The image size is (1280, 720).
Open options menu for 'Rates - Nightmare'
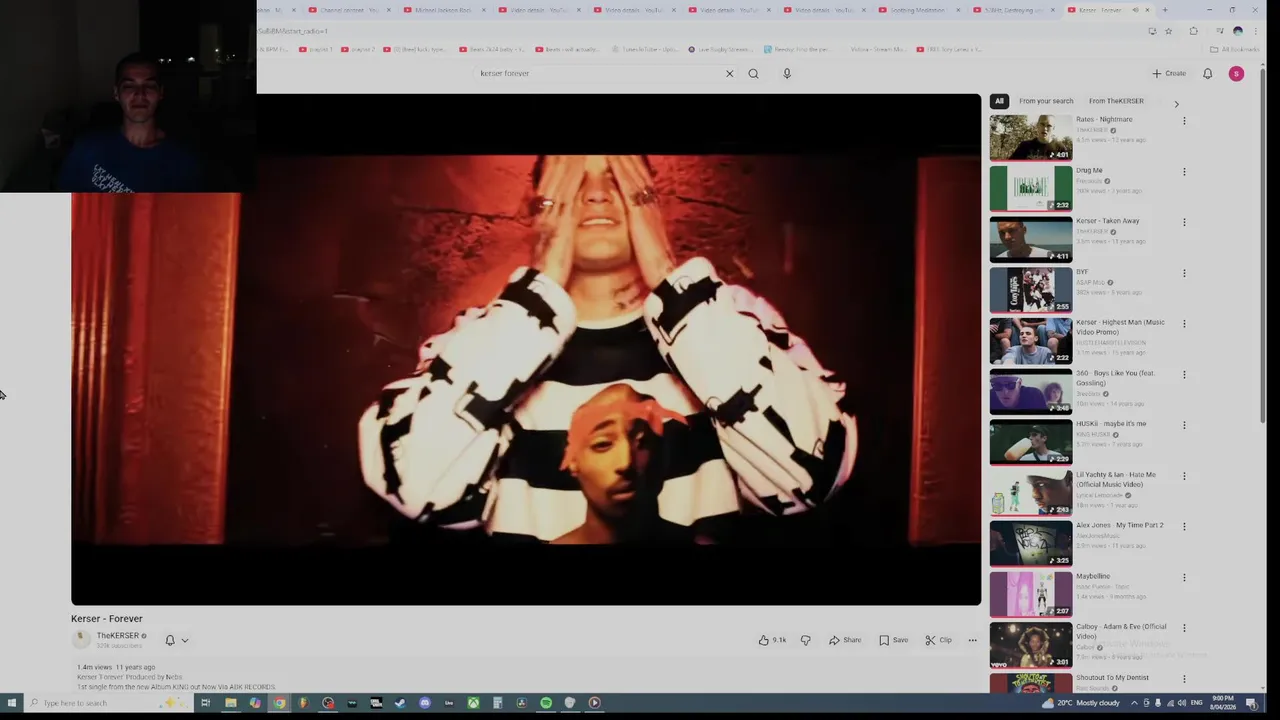click(x=1184, y=121)
